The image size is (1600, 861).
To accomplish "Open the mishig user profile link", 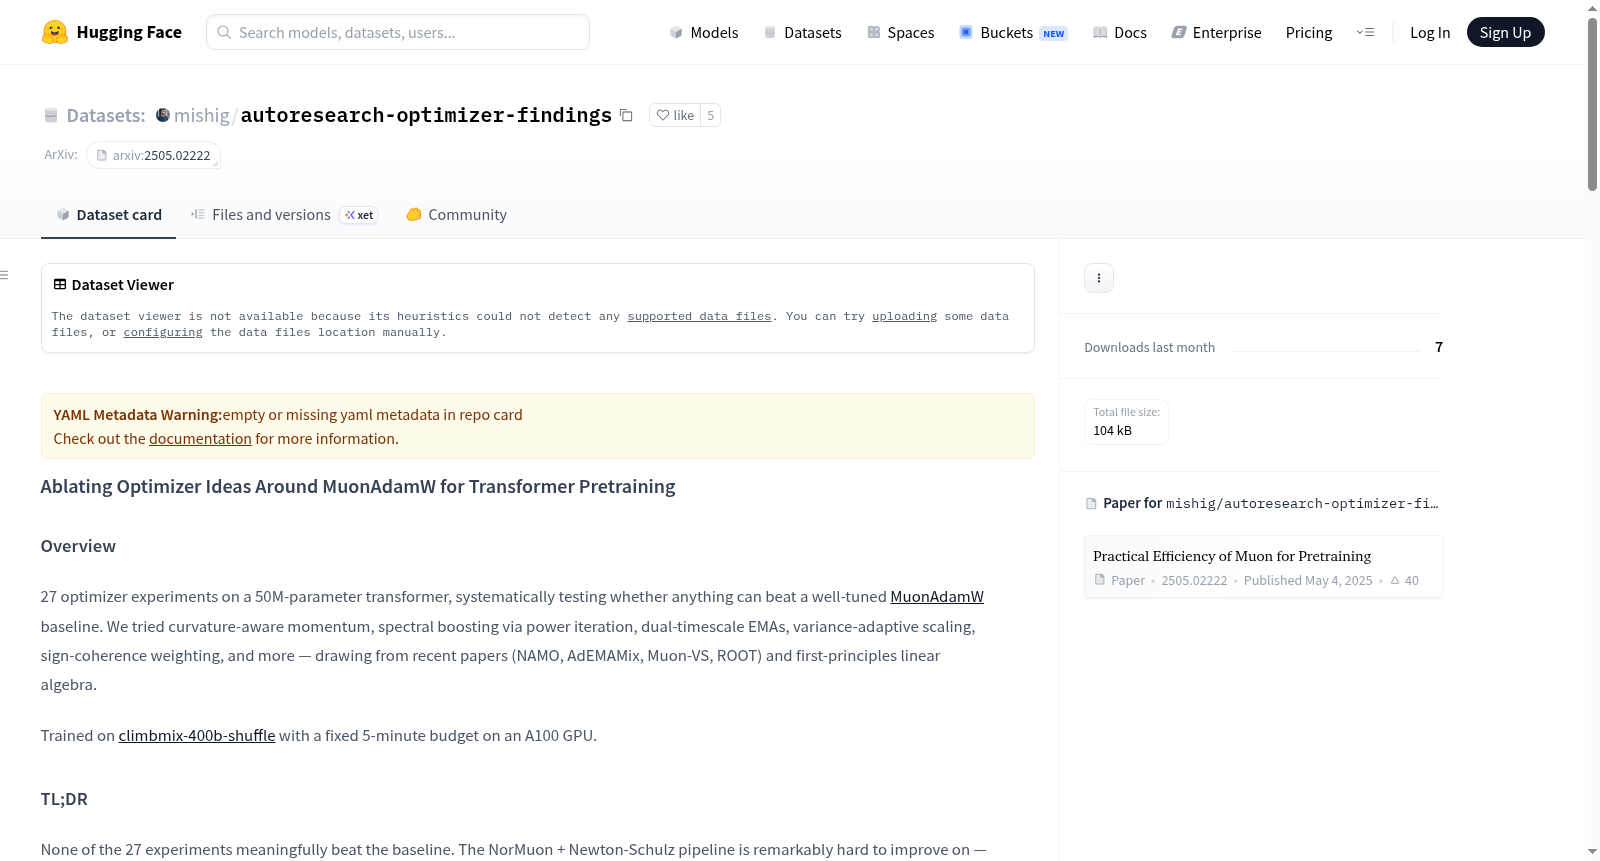I will point(202,115).
